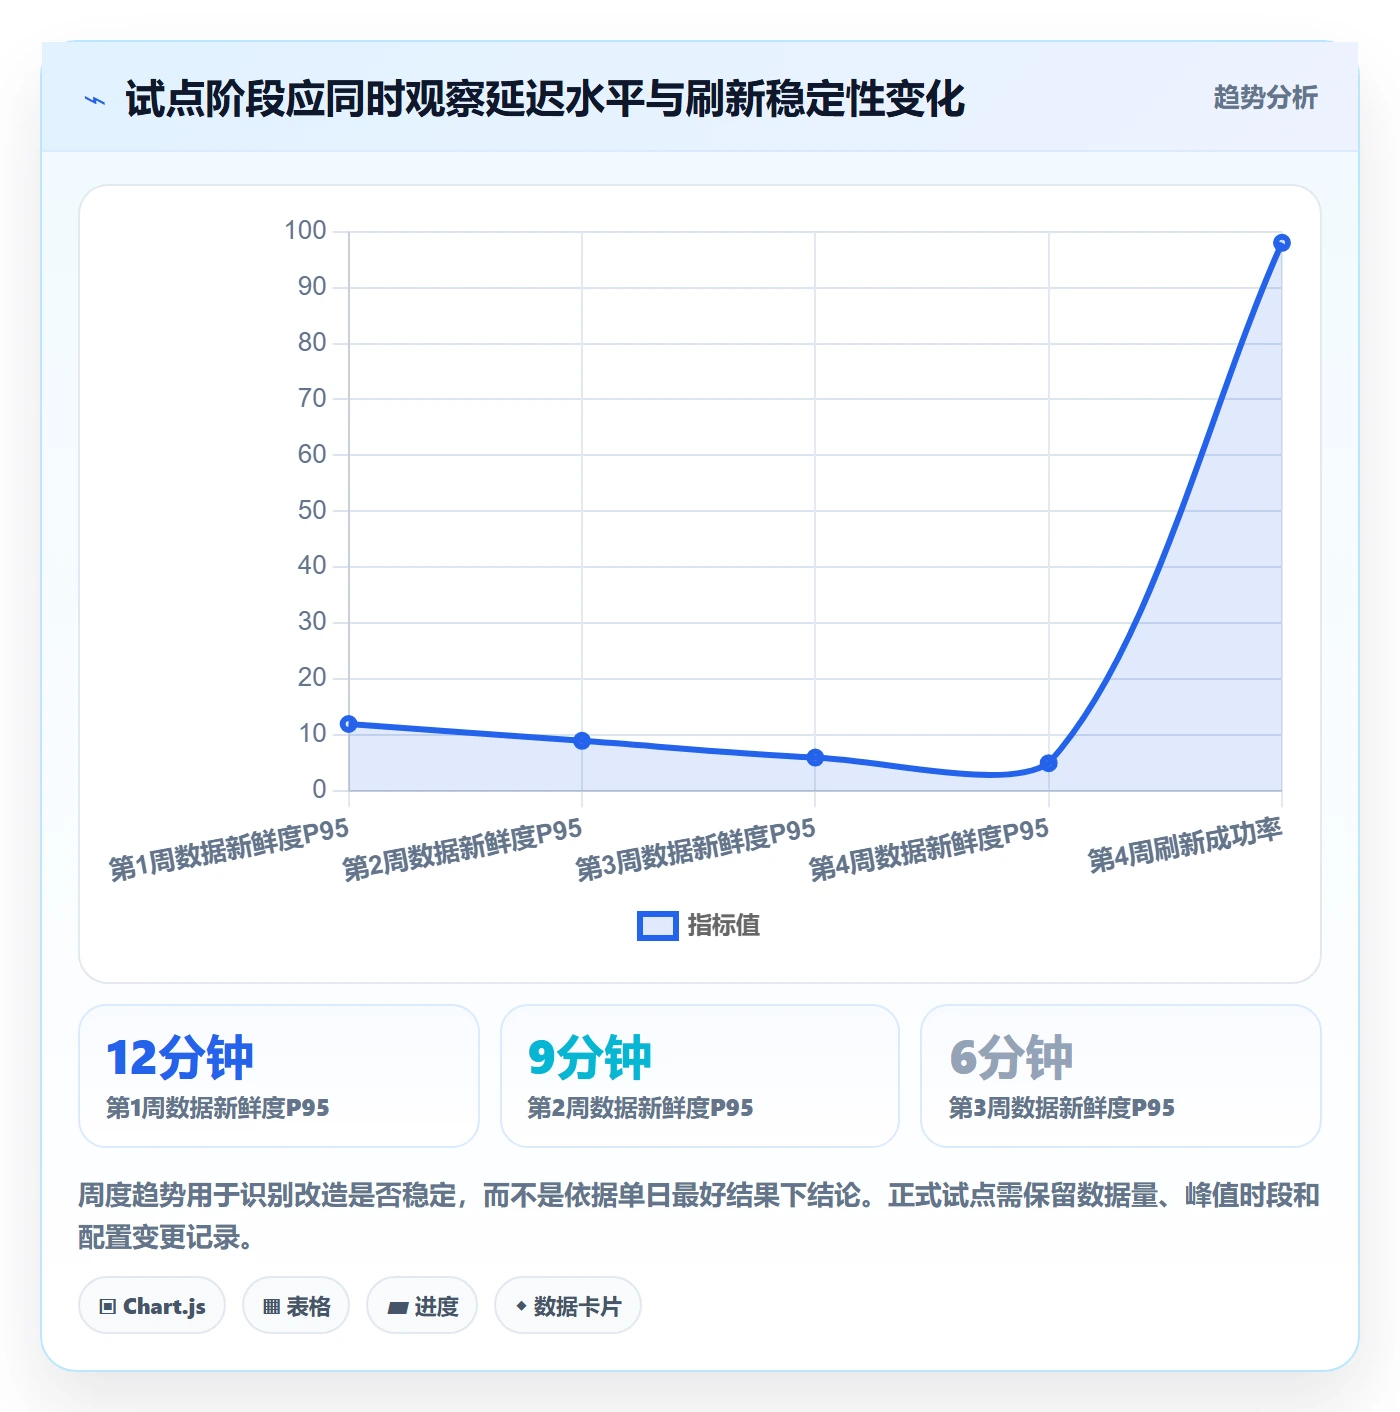Click the 指标值 legend label
Image resolution: width=1400 pixels, height=1412 pixels.
click(724, 926)
